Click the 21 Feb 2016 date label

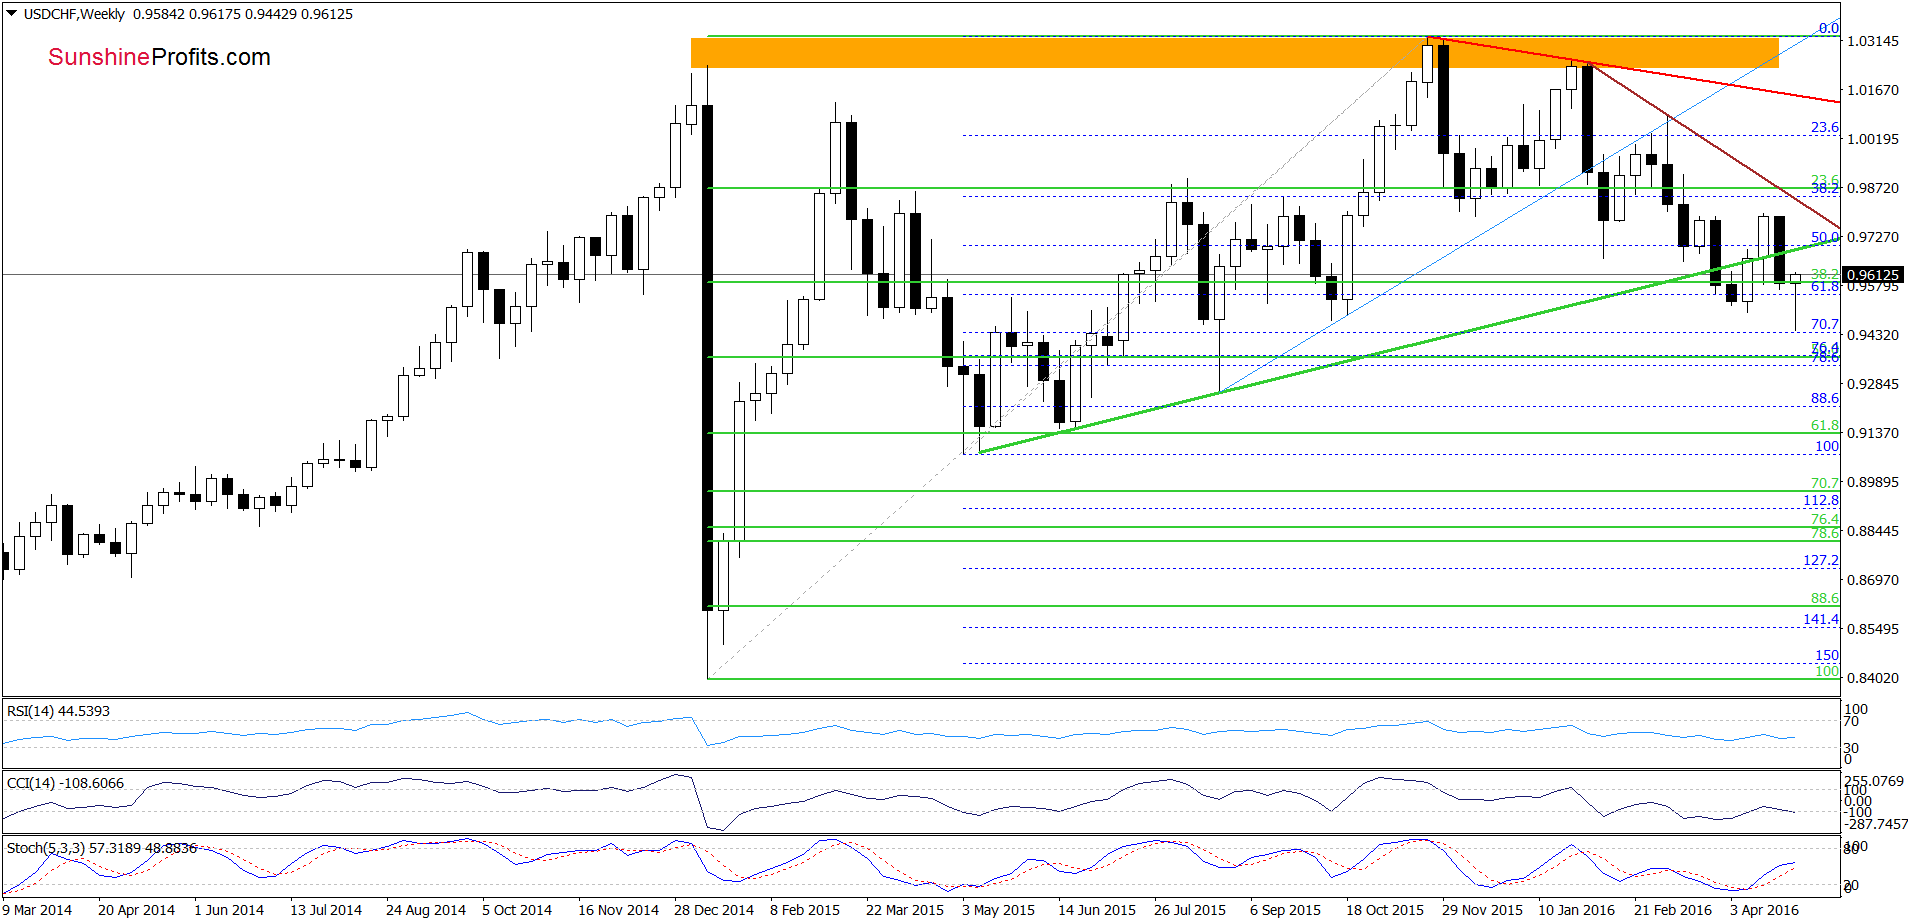pos(1673,910)
